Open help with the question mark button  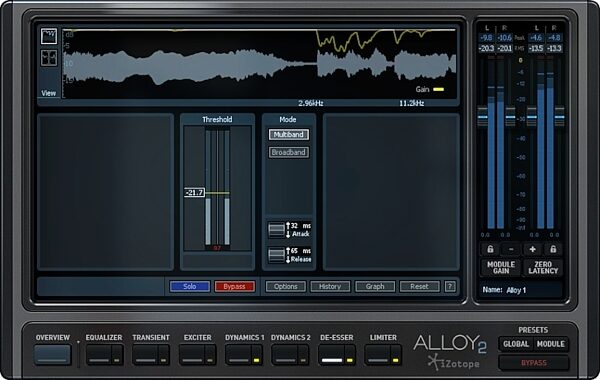[x=450, y=286]
